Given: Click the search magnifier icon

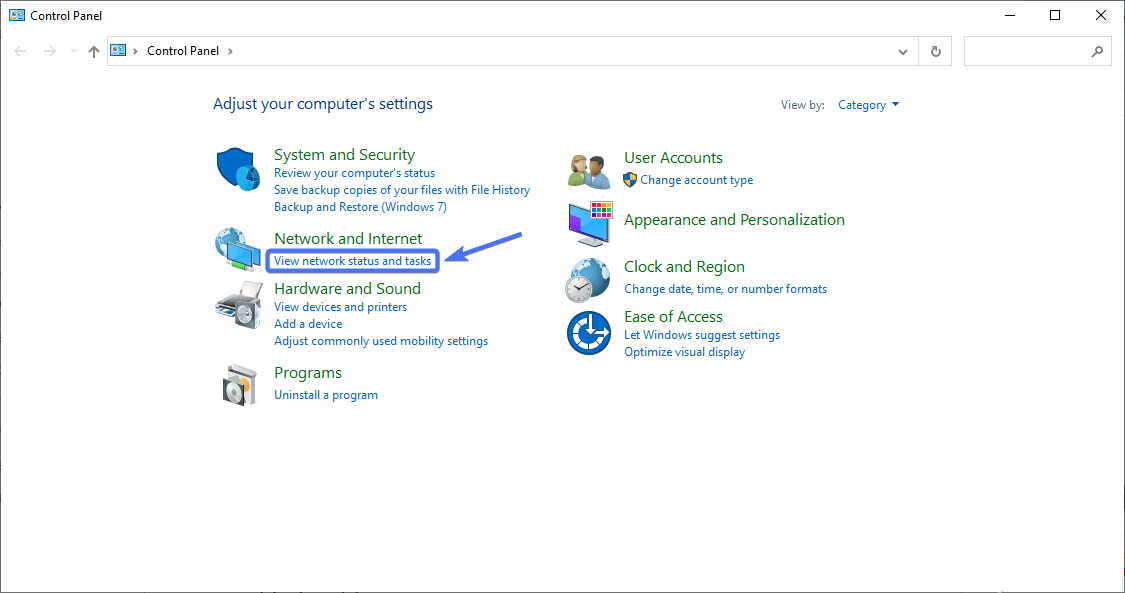Looking at the screenshot, I should click(1097, 52).
